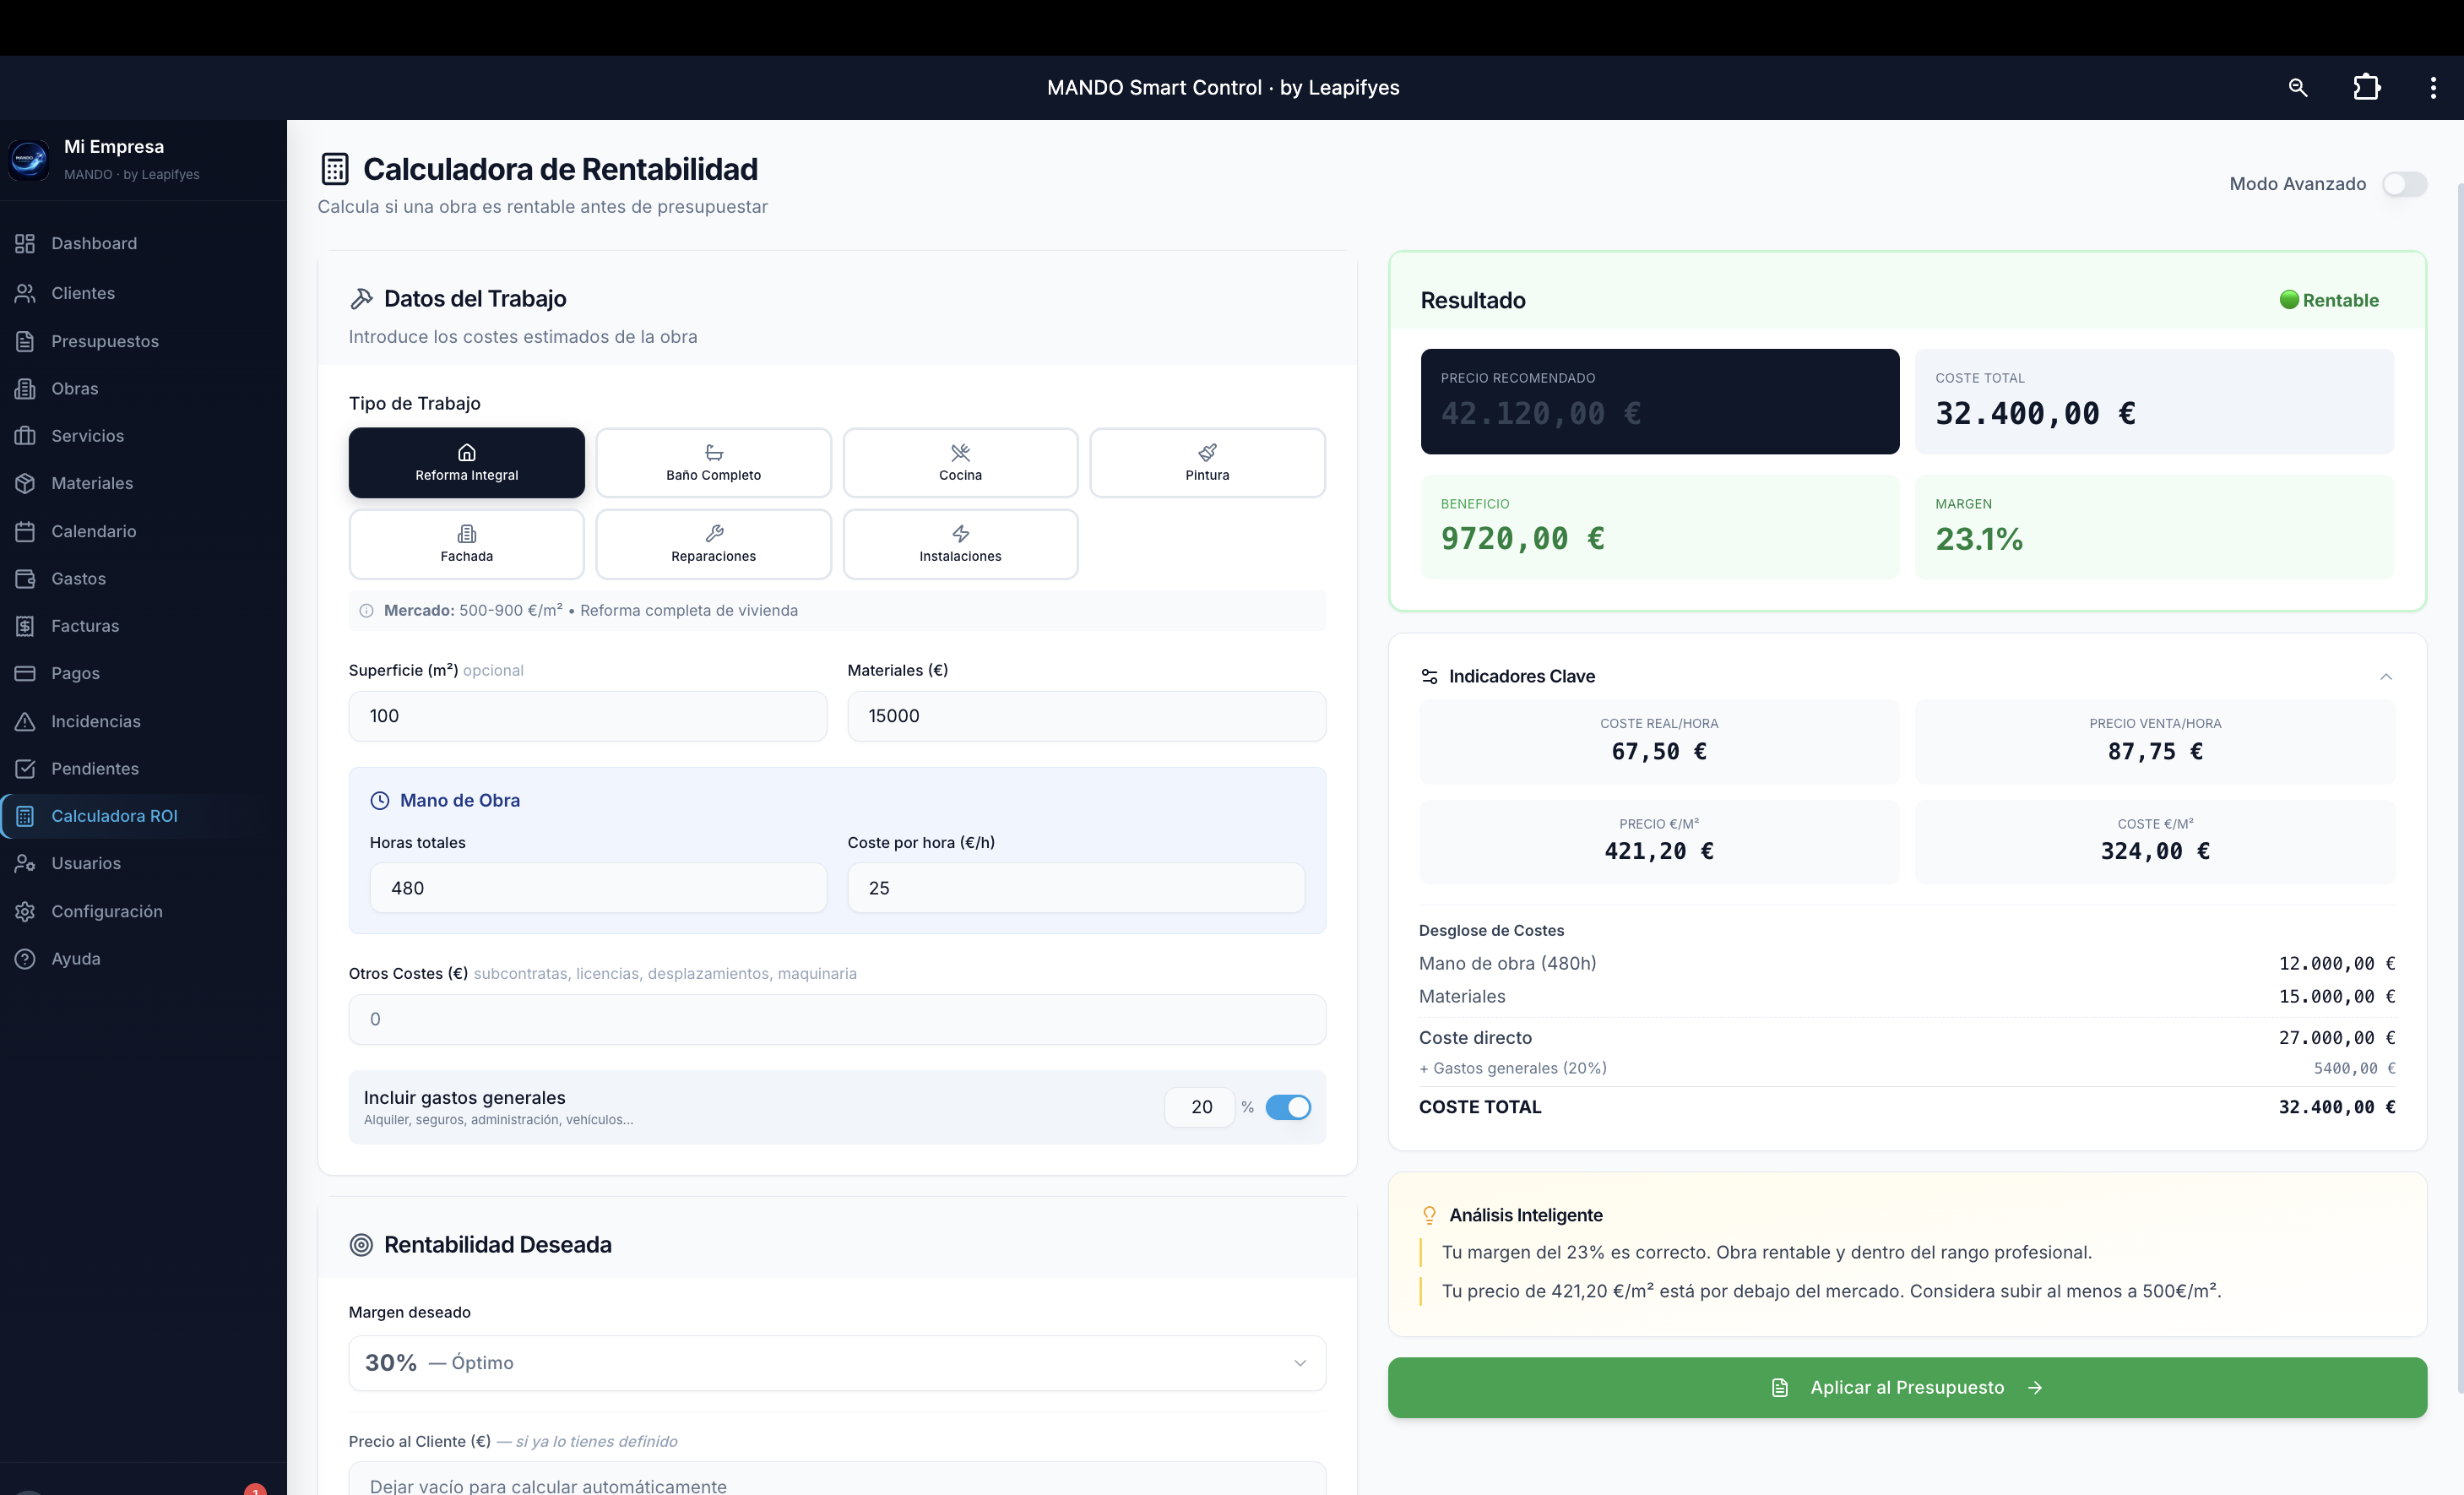
Task: Open Usuarios in the sidebar
Action: click(143, 864)
